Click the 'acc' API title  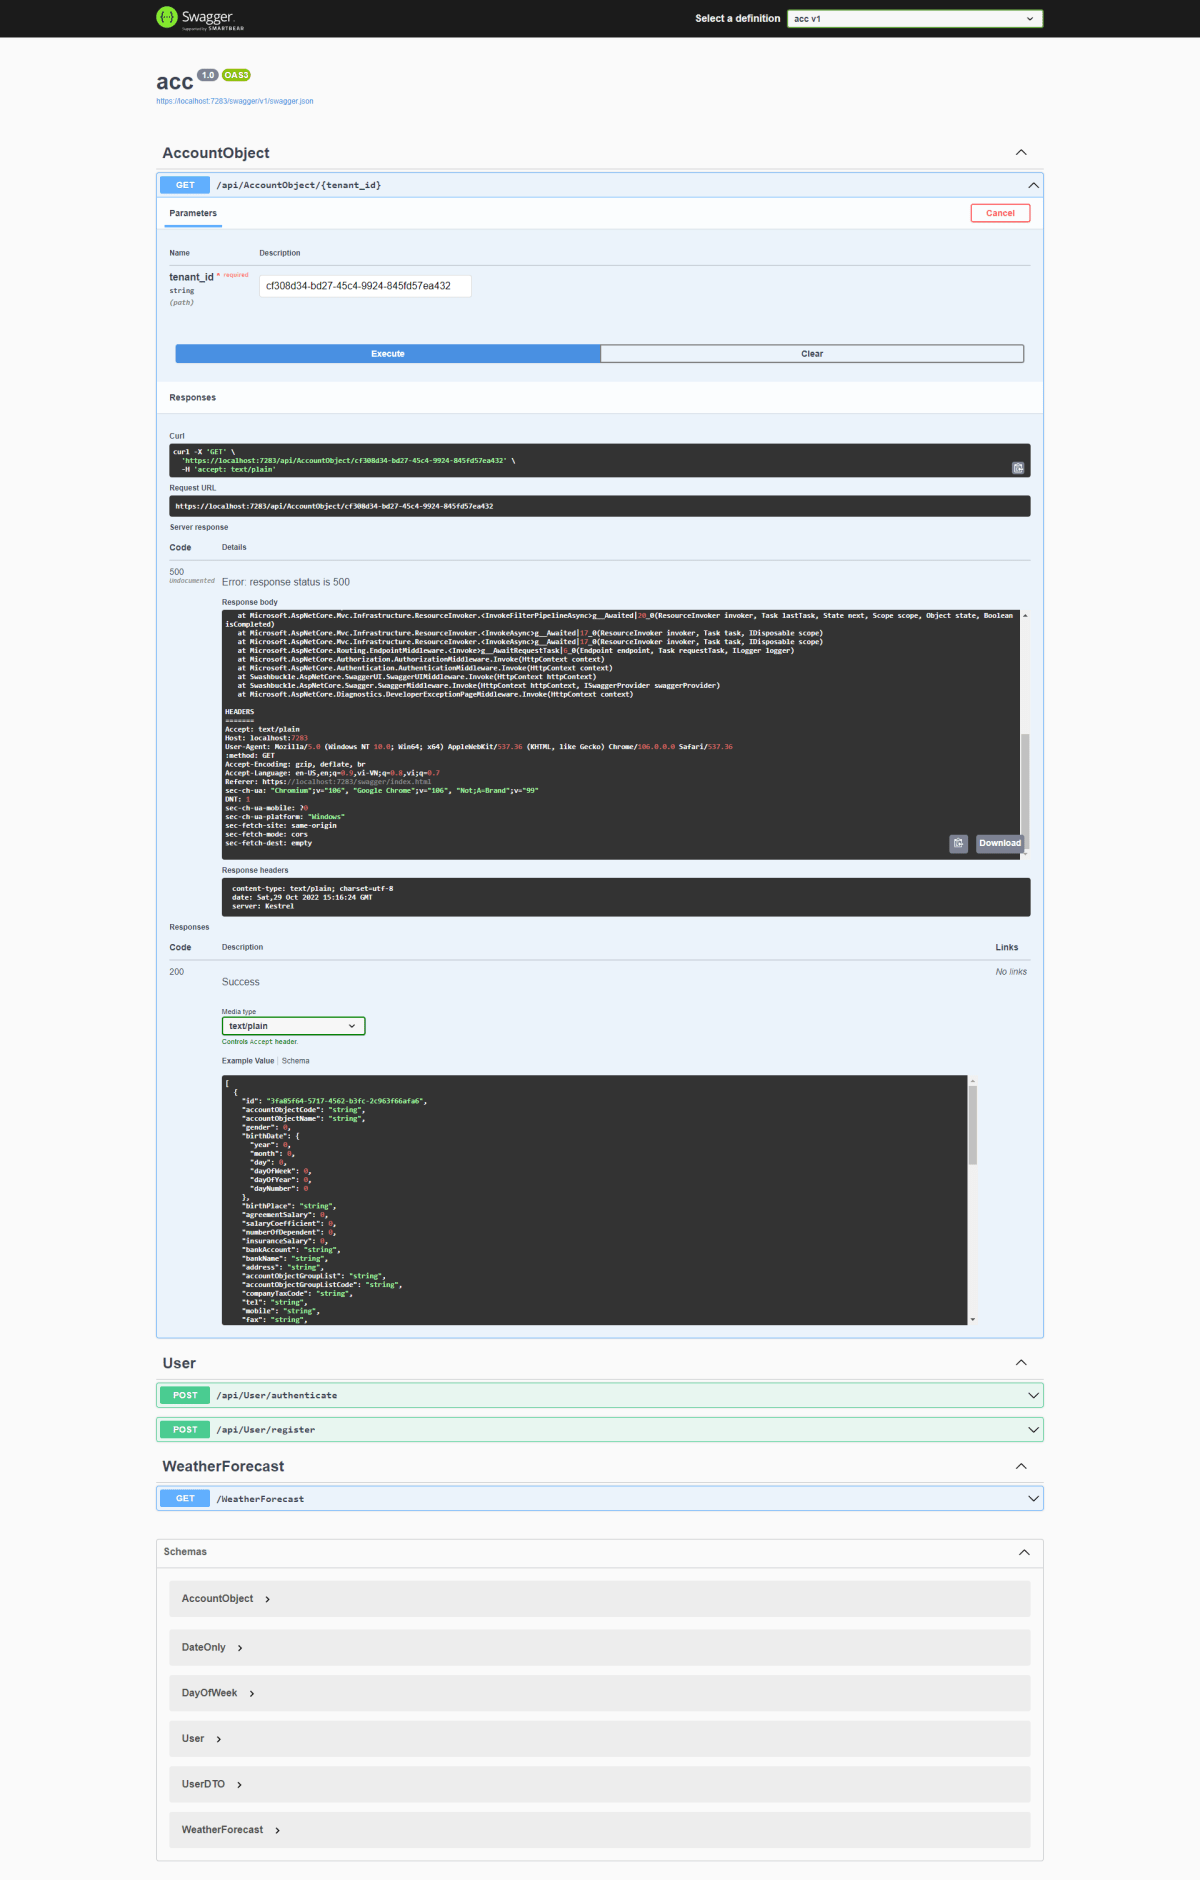tap(174, 82)
